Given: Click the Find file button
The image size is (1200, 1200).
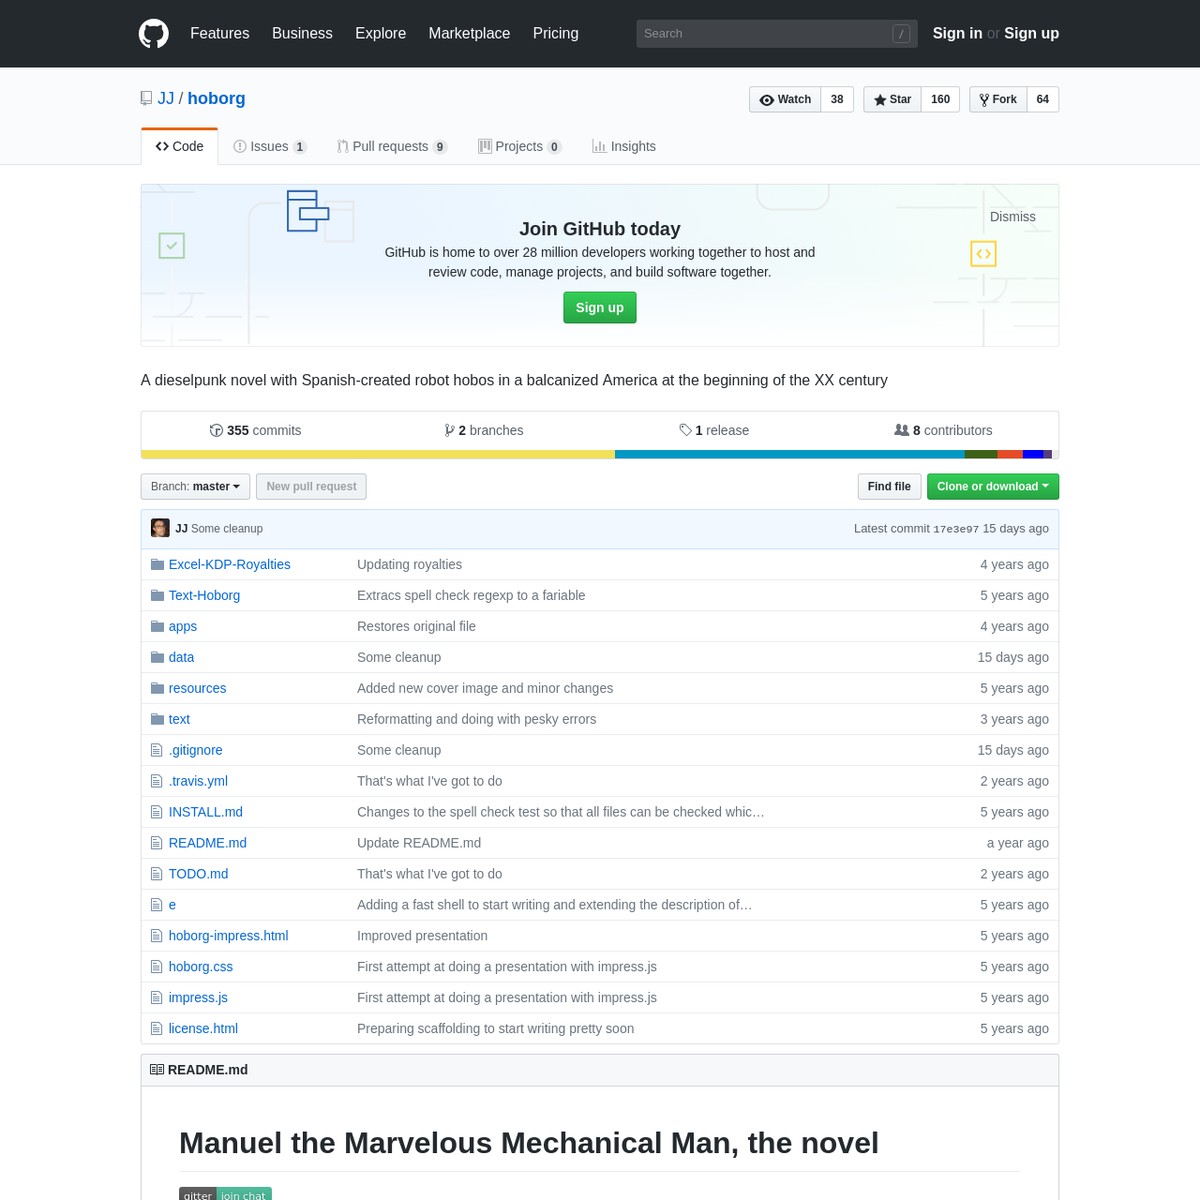Looking at the screenshot, I should pos(889,486).
